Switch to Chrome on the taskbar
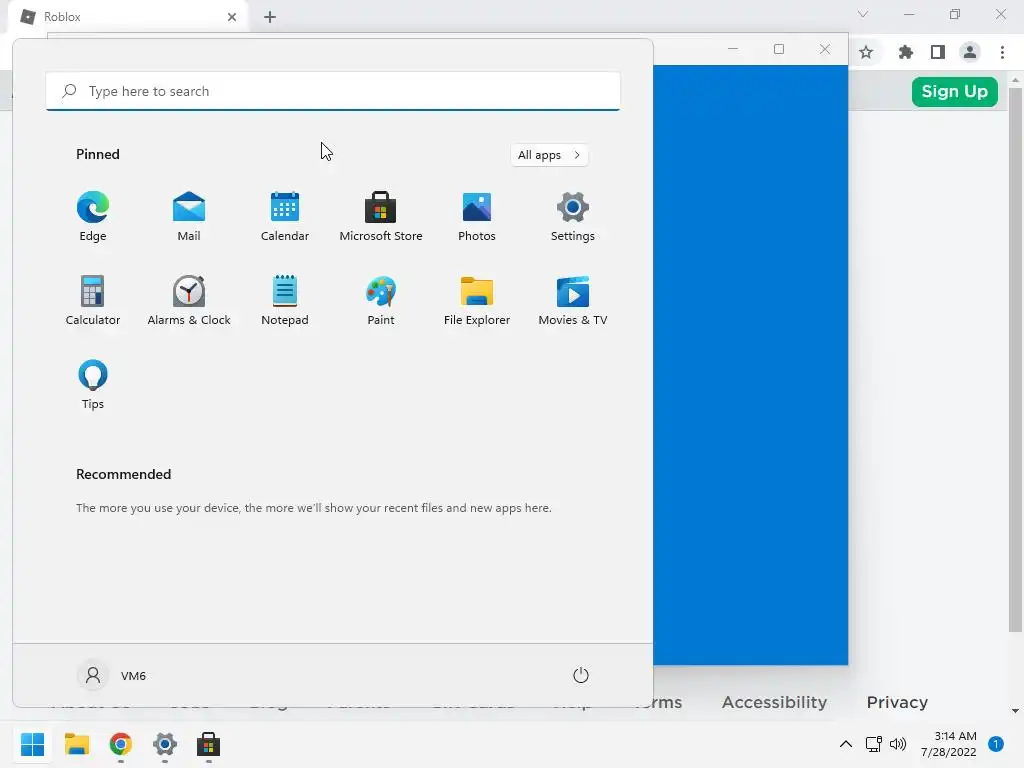 pyautogui.click(x=121, y=744)
